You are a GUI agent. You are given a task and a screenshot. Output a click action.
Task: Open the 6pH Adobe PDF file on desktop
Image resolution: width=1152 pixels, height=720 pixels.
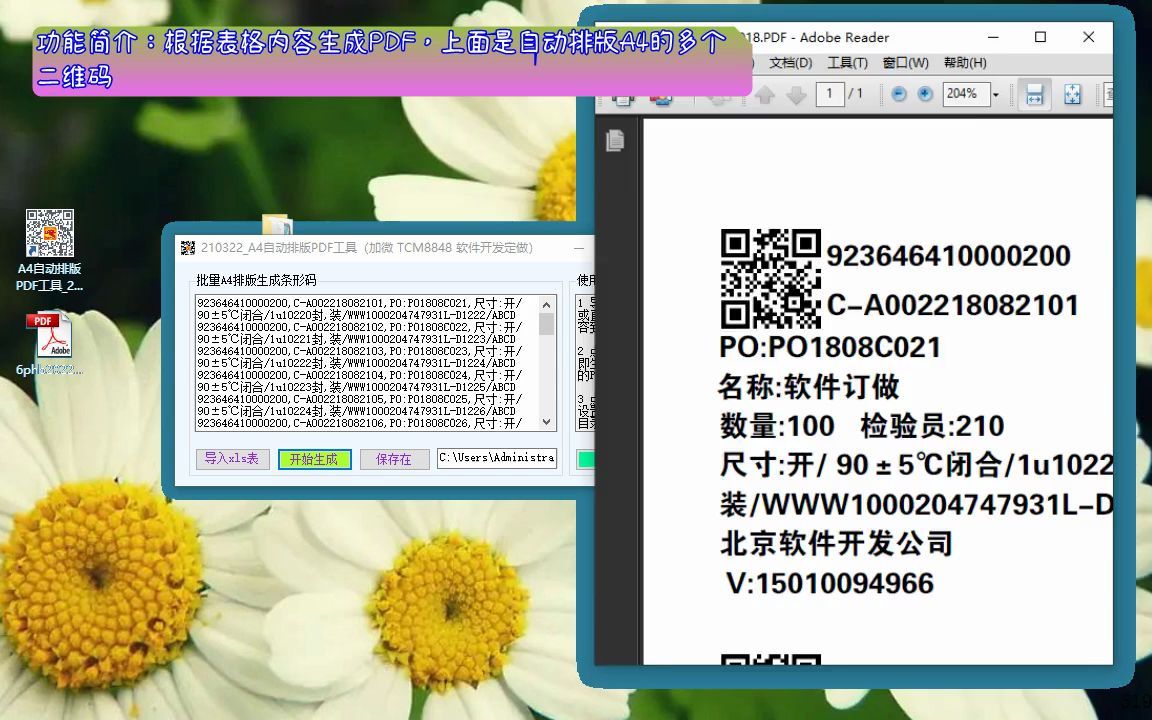(50, 333)
